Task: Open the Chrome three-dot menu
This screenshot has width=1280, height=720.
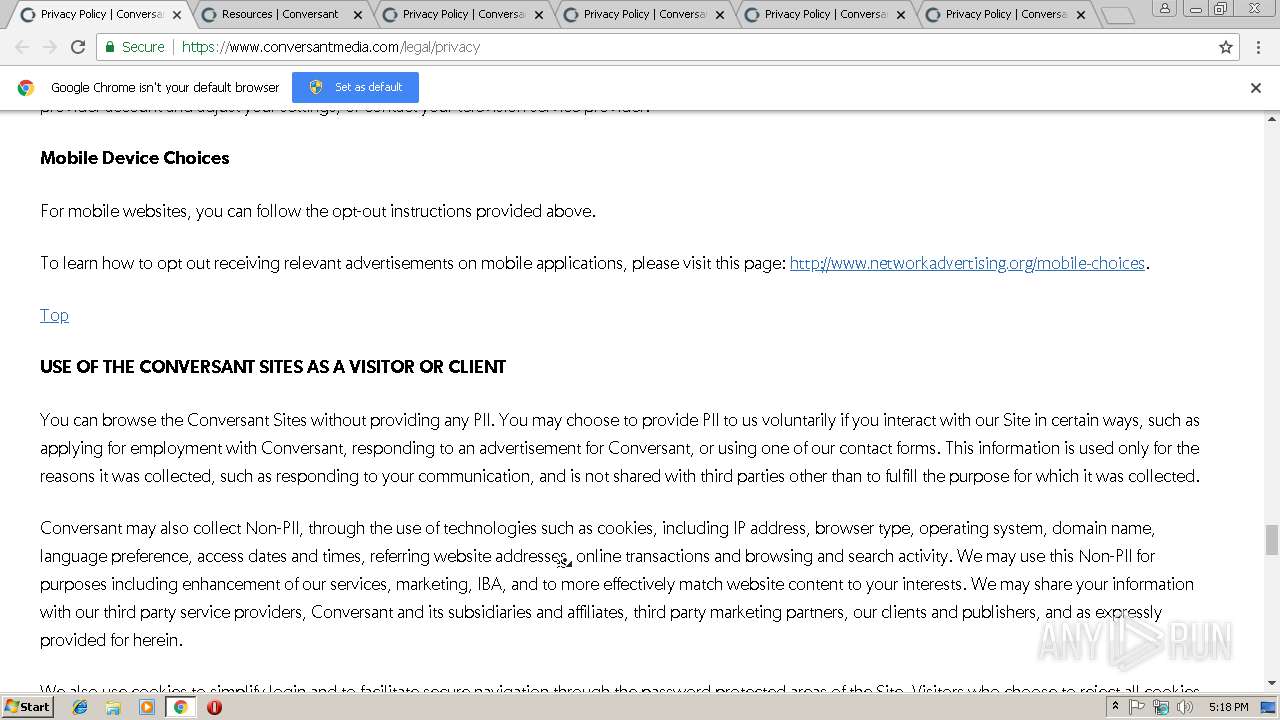Action: (x=1259, y=47)
